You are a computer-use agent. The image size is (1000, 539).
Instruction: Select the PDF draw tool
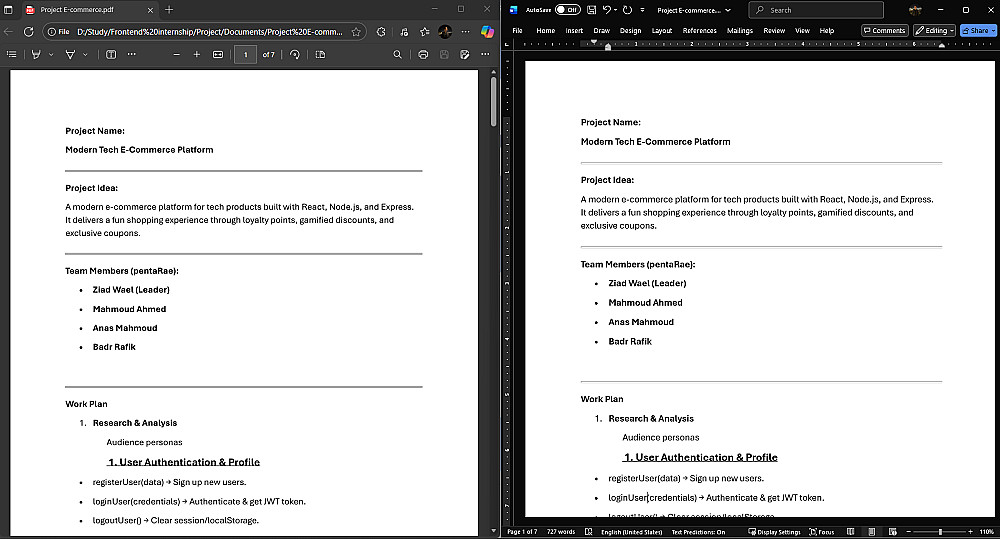(70, 55)
